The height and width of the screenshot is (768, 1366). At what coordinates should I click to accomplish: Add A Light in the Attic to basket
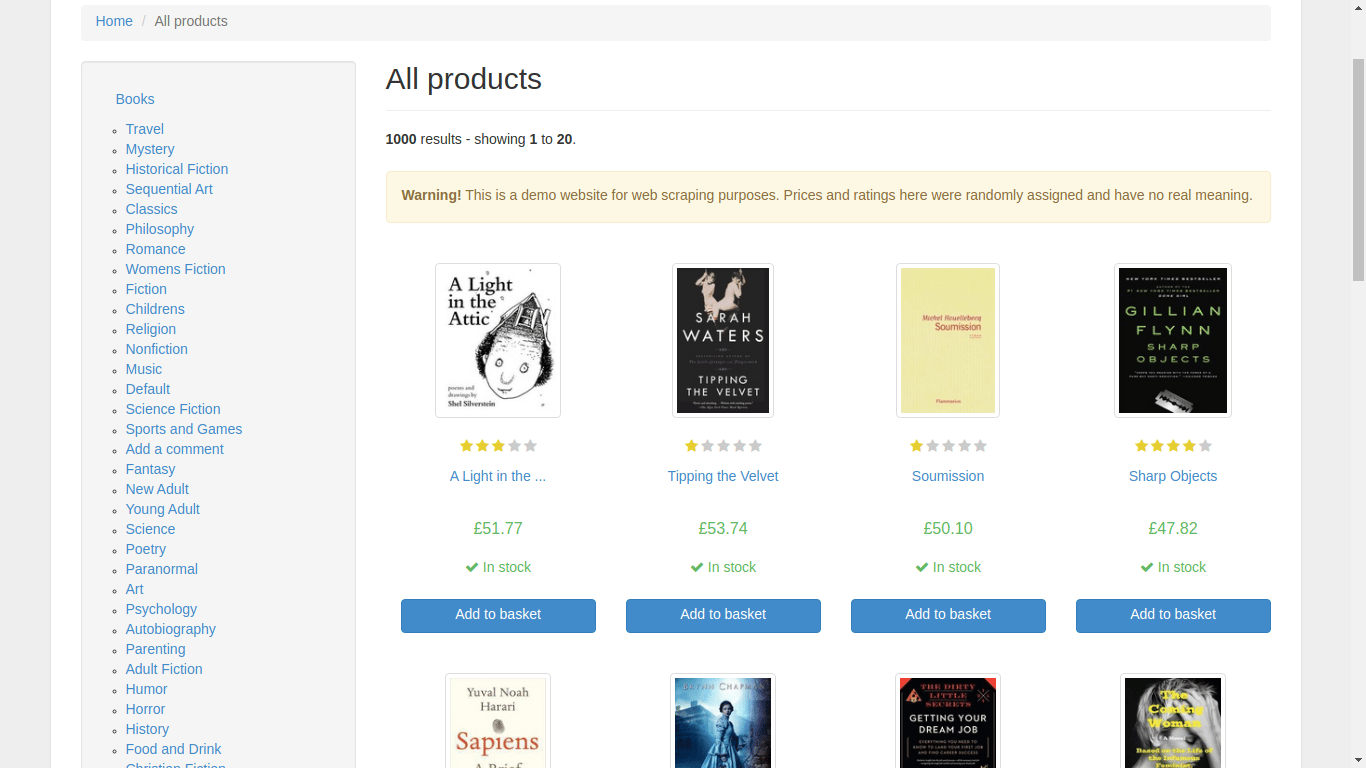click(498, 616)
